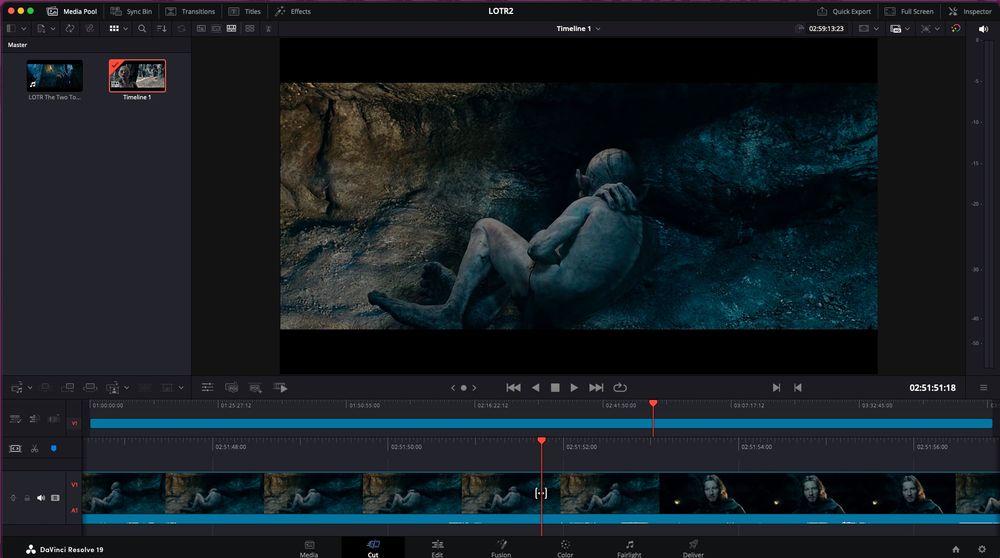Select the source clip viewer mode icon
1000x558 pixels.
(x=201, y=29)
